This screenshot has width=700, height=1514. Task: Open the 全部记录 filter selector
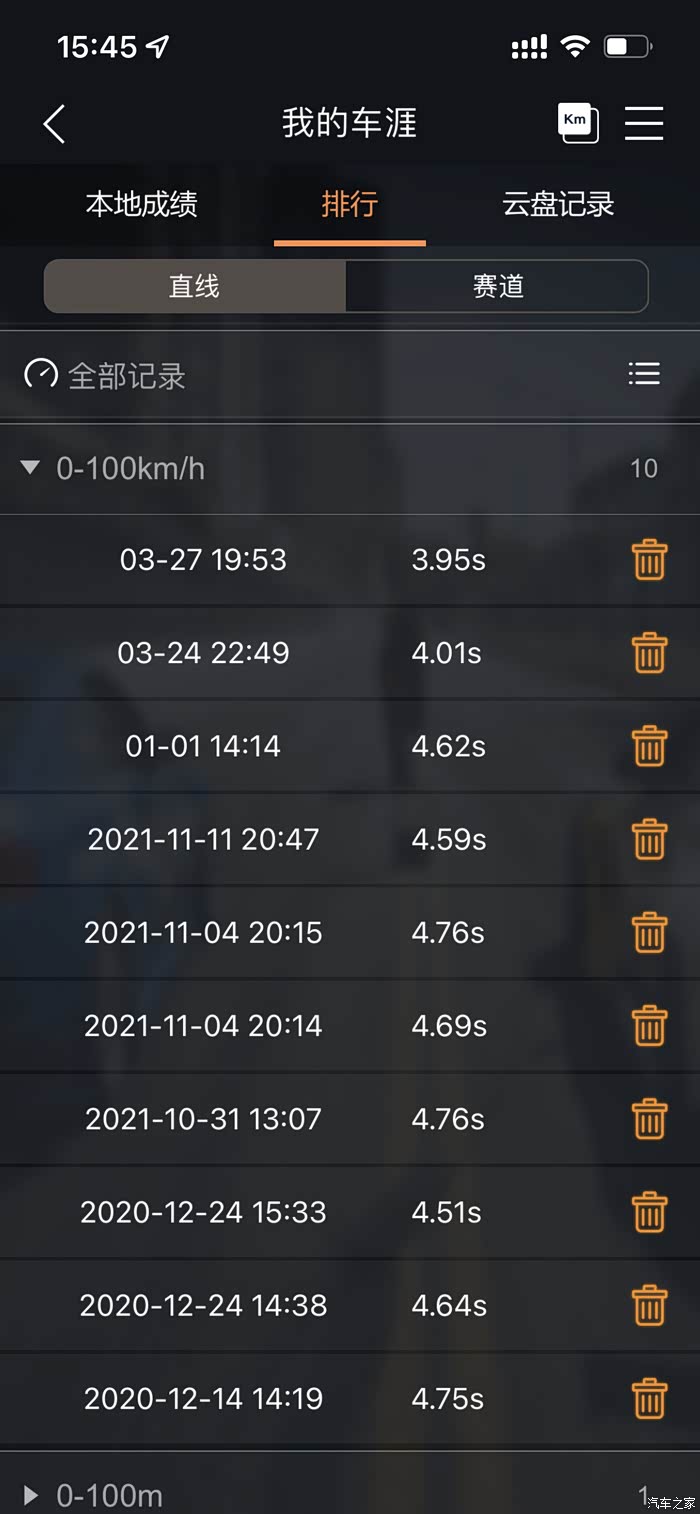click(106, 375)
